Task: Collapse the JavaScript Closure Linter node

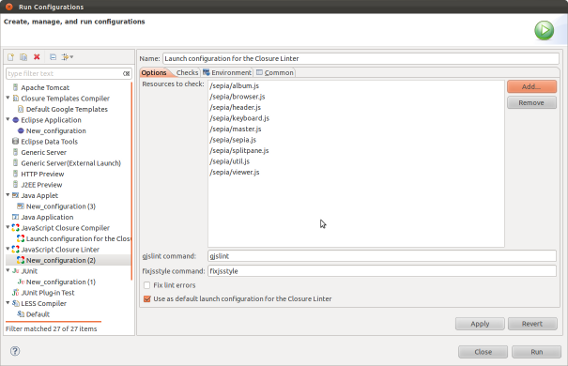Action: click(8, 249)
